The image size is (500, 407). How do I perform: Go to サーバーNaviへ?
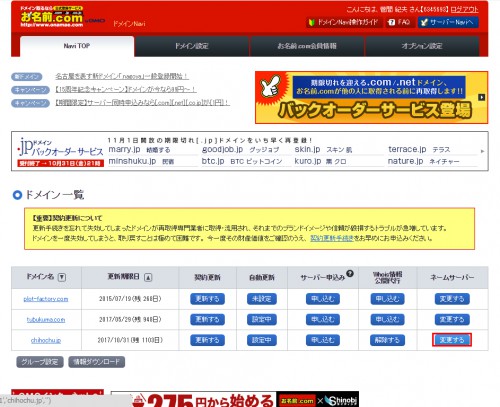448,22
